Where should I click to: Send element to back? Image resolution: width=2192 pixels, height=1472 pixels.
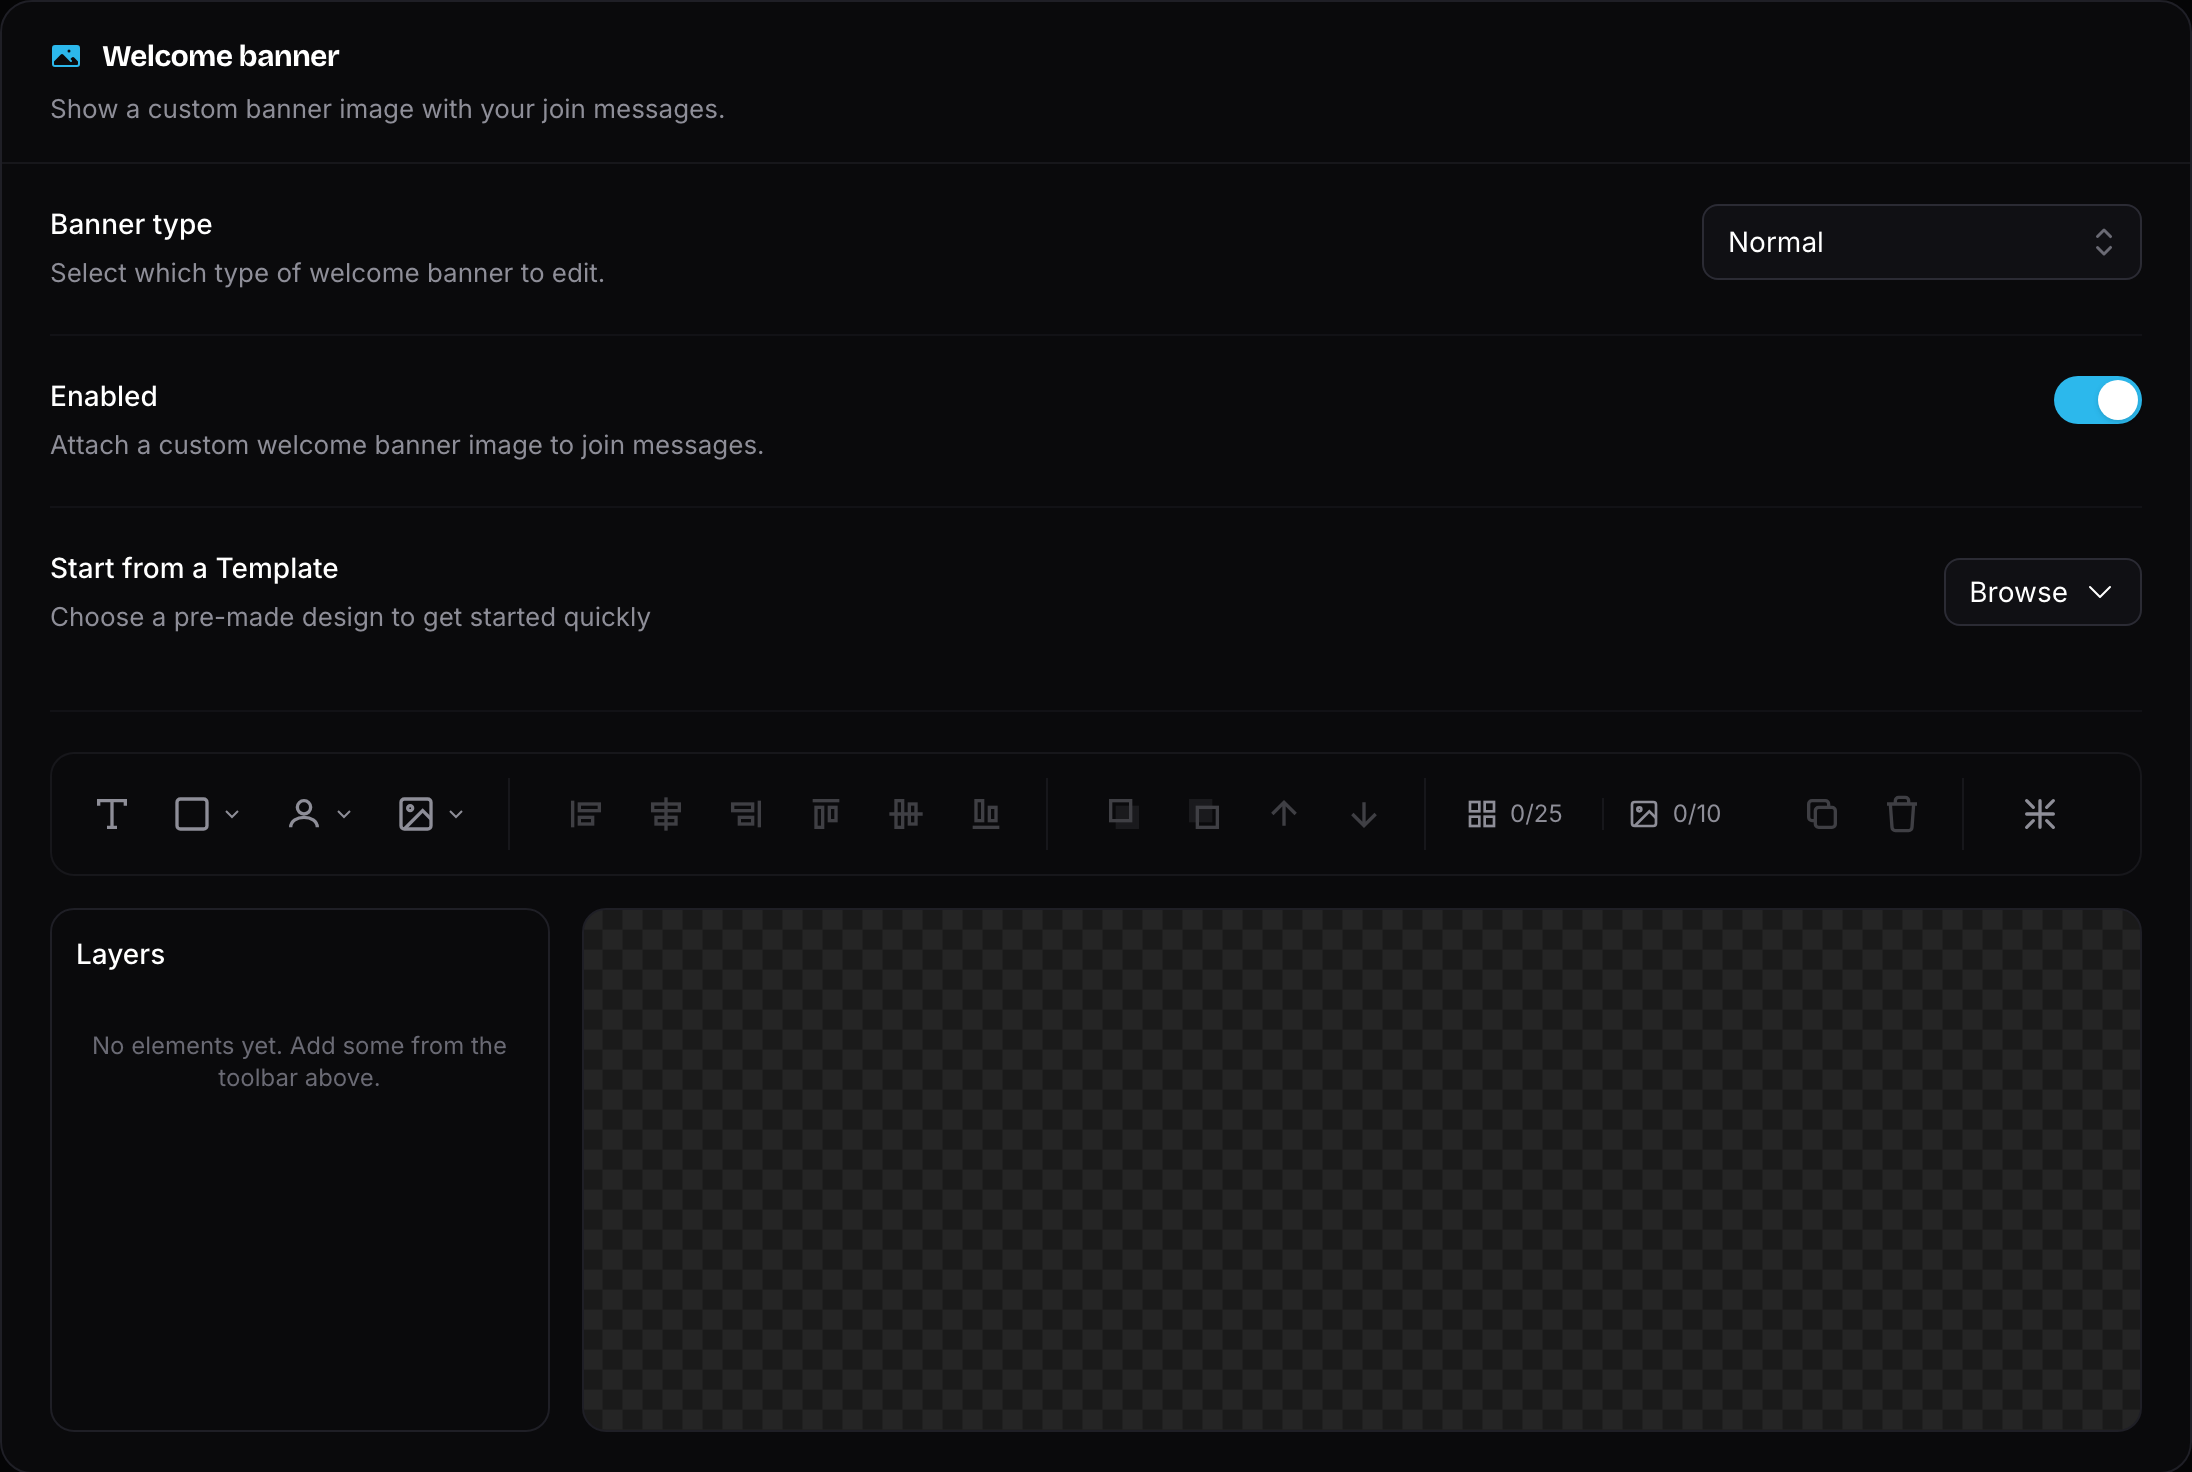1204,814
